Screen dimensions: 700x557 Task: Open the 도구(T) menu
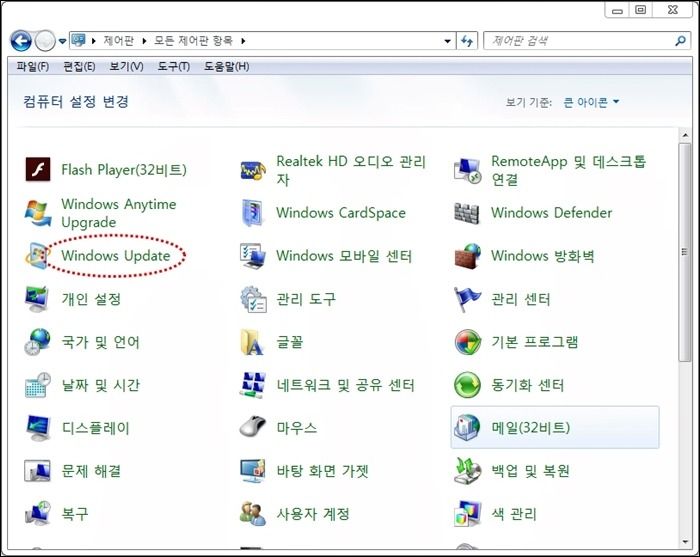click(174, 67)
